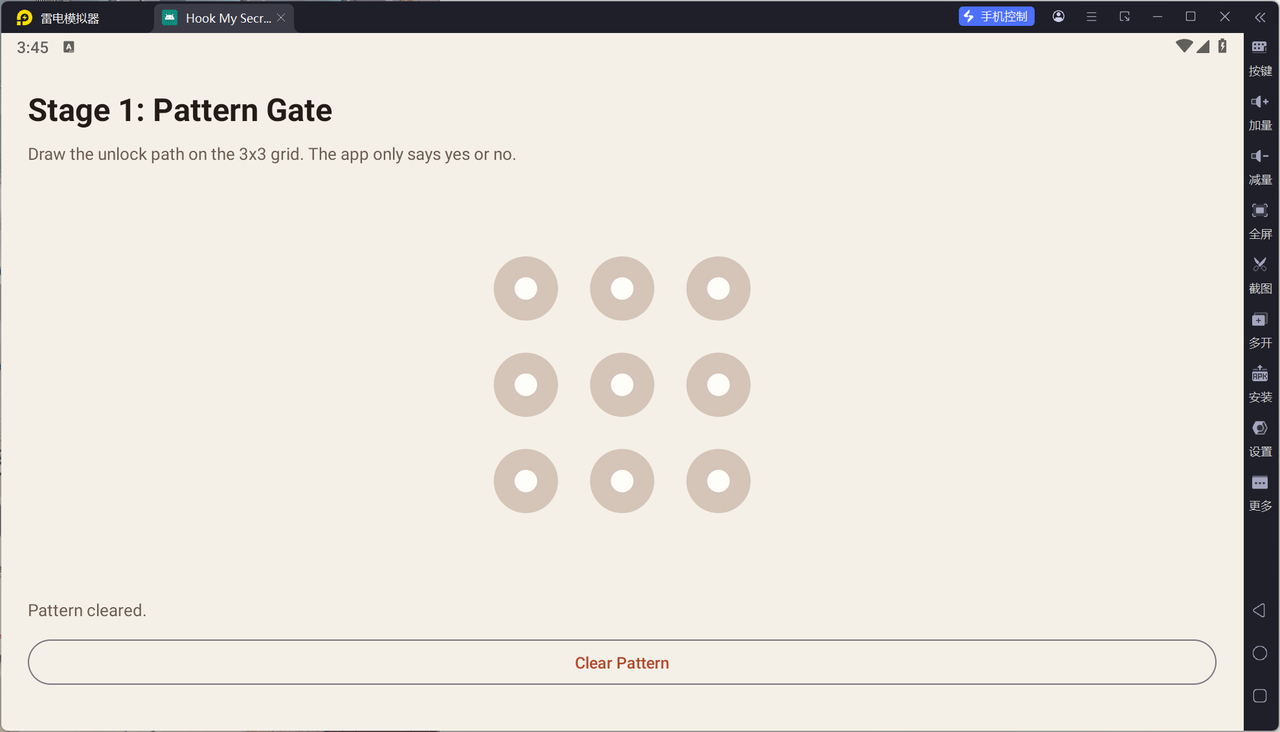Tap the Android home circle button
The width and height of the screenshot is (1280, 732).
click(1260, 653)
